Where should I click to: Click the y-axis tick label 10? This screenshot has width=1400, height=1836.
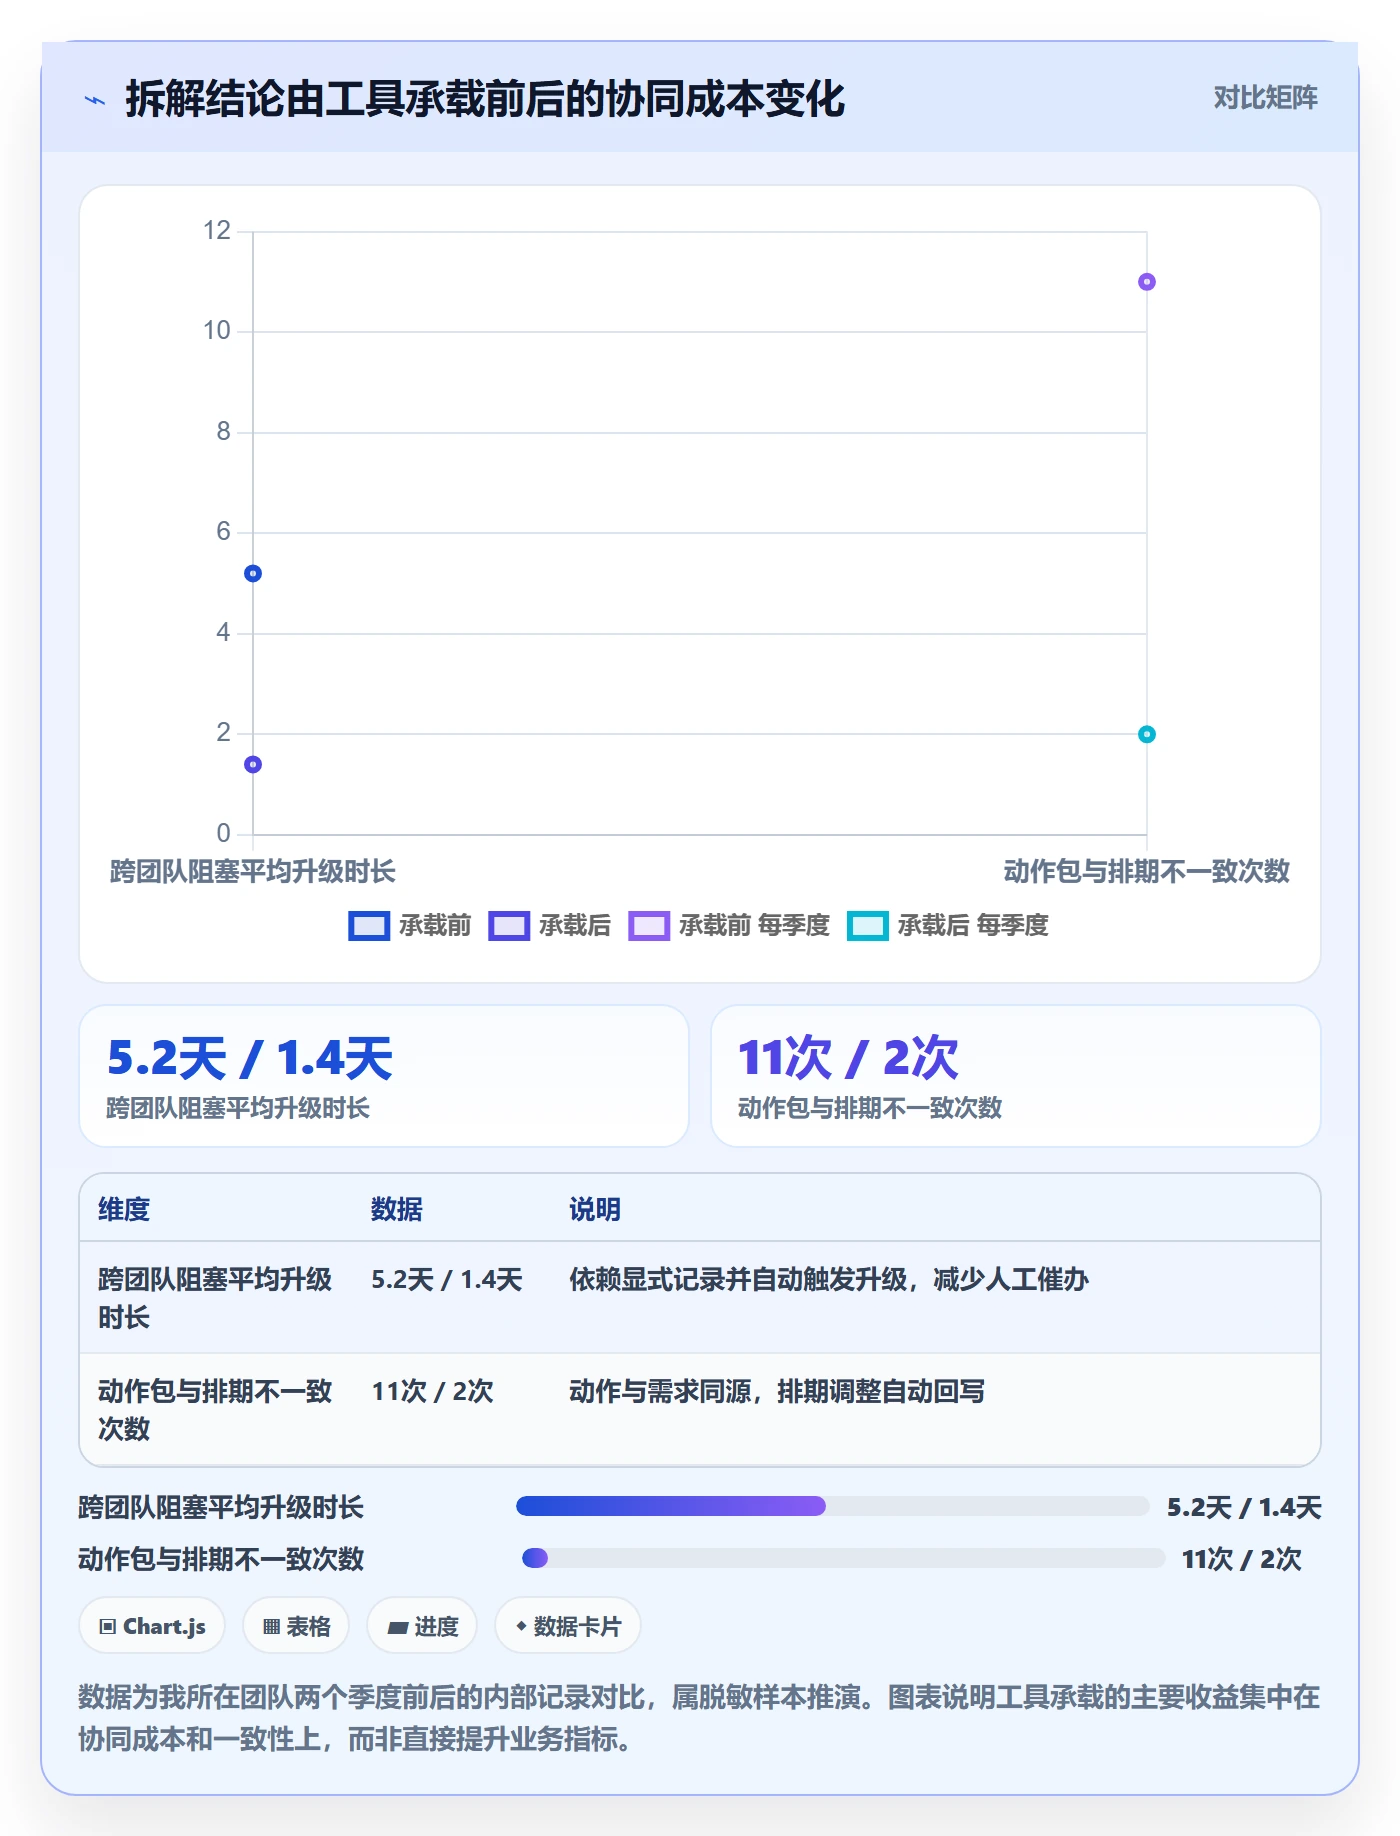click(x=217, y=331)
